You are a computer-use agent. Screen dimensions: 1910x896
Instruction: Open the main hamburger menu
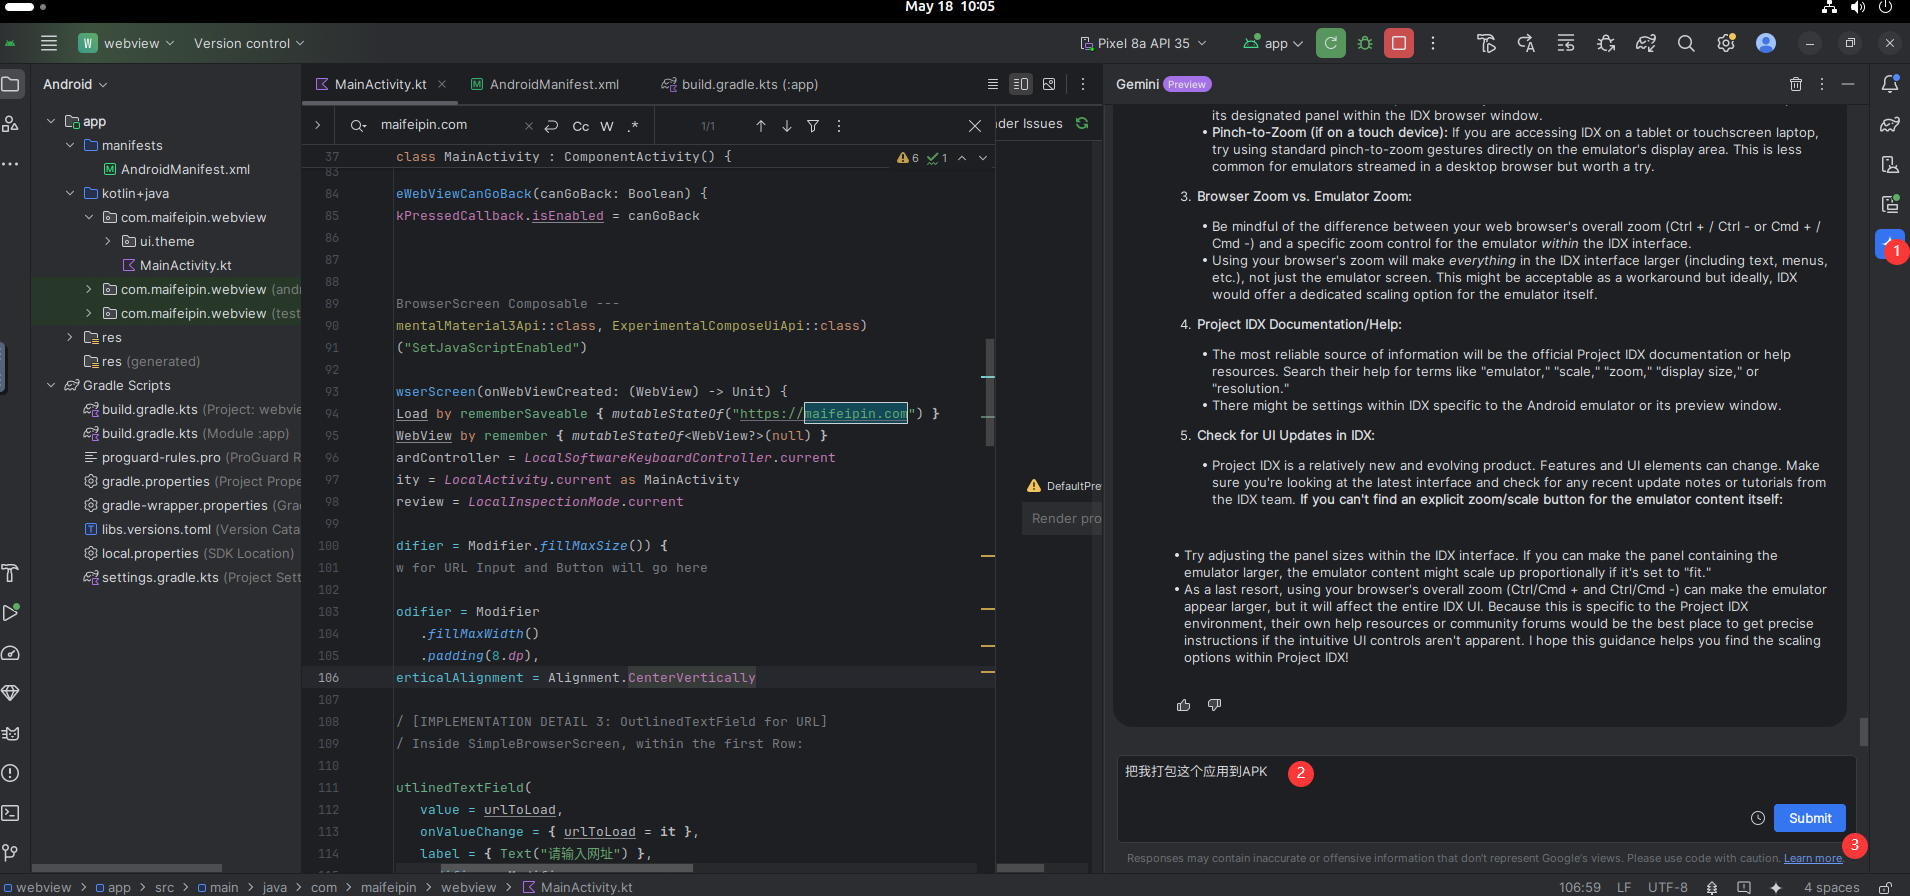click(49, 43)
